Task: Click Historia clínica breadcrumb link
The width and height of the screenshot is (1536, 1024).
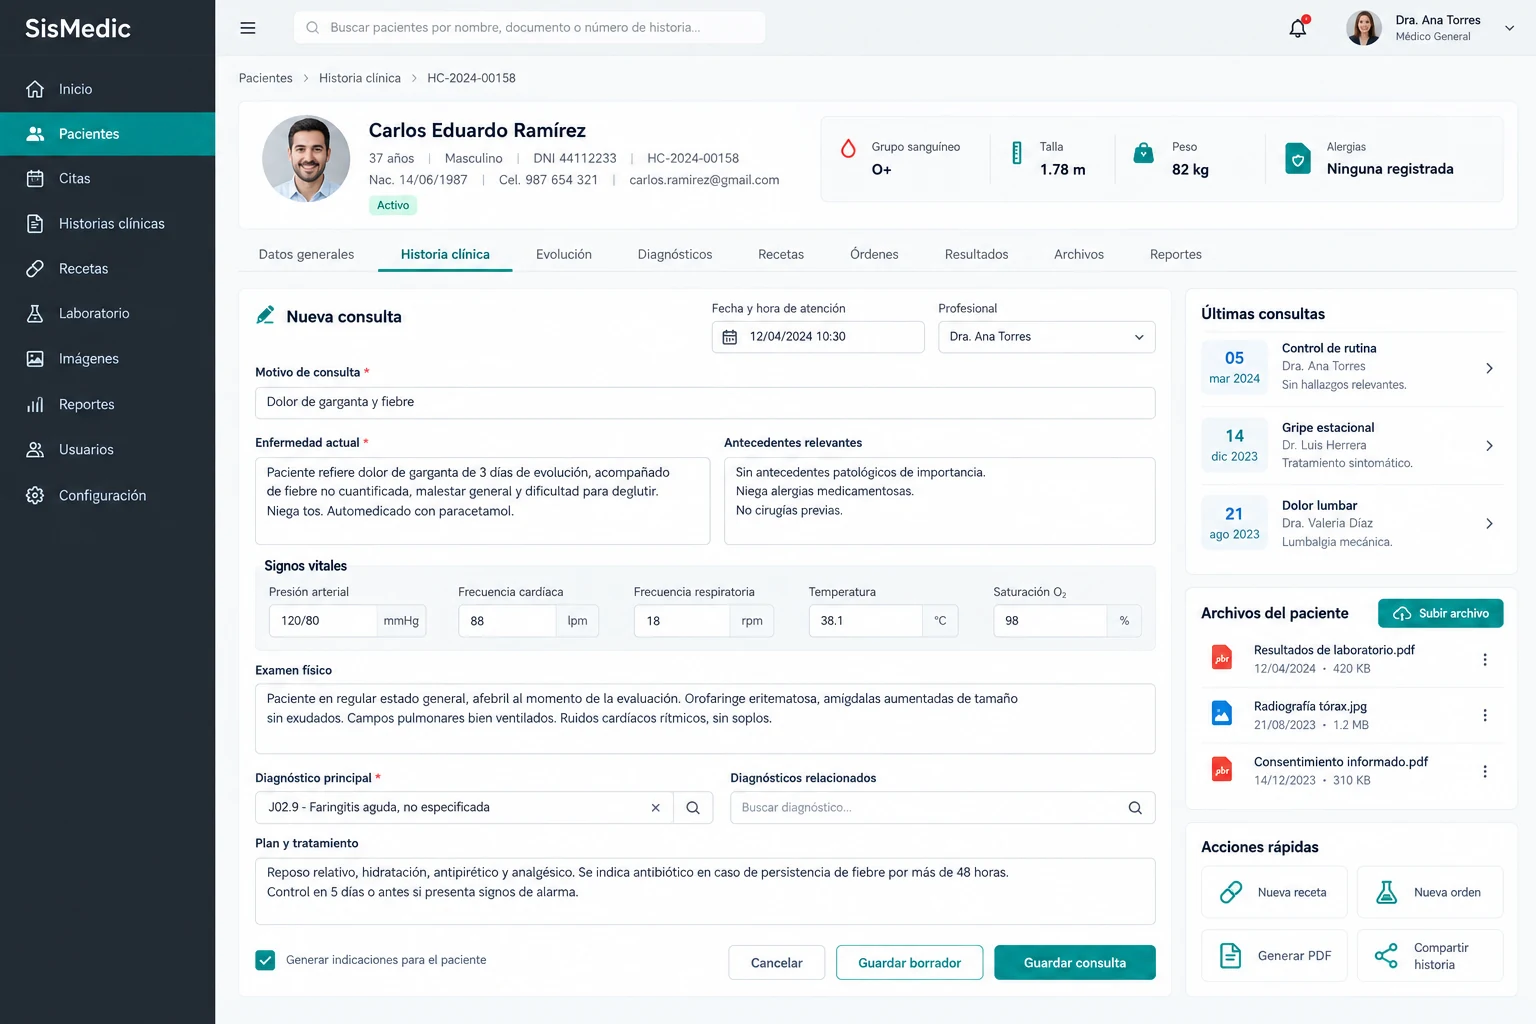Action: pos(360,78)
